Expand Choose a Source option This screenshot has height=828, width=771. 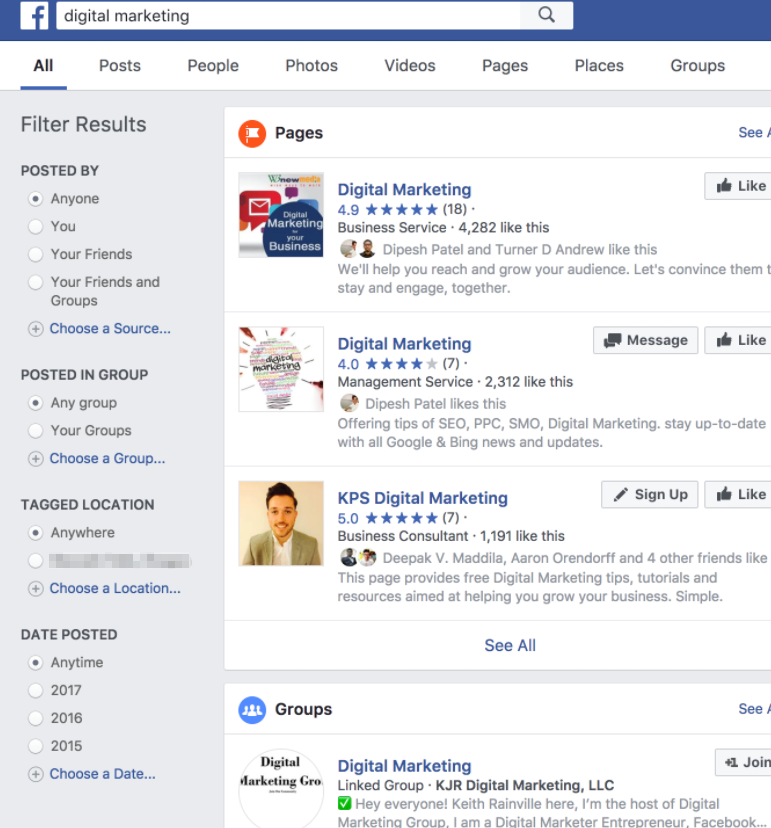(x=110, y=328)
